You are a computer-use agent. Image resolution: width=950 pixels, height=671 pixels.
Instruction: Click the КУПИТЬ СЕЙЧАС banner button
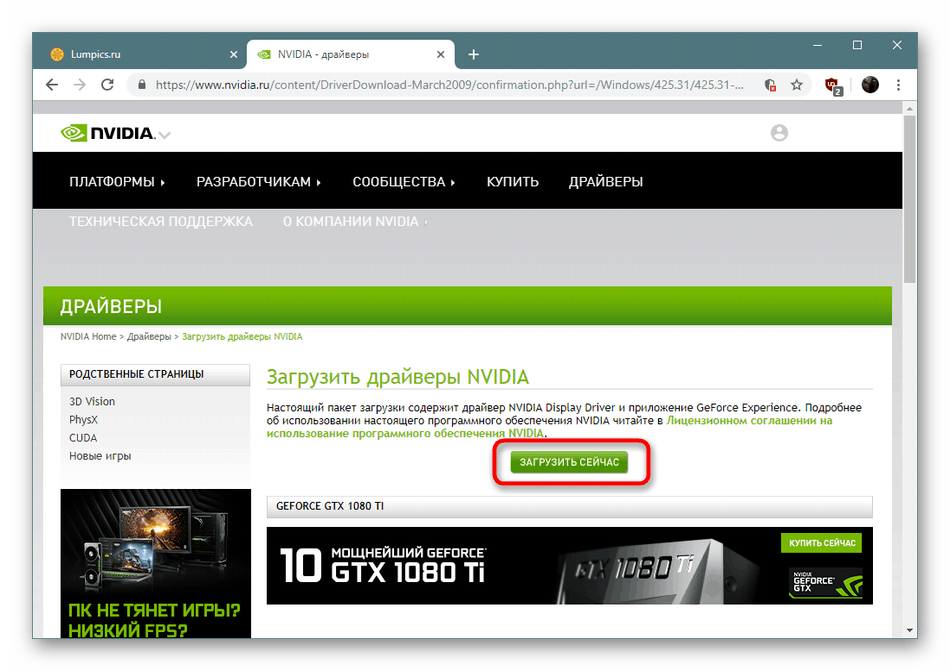tap(822, 543)
